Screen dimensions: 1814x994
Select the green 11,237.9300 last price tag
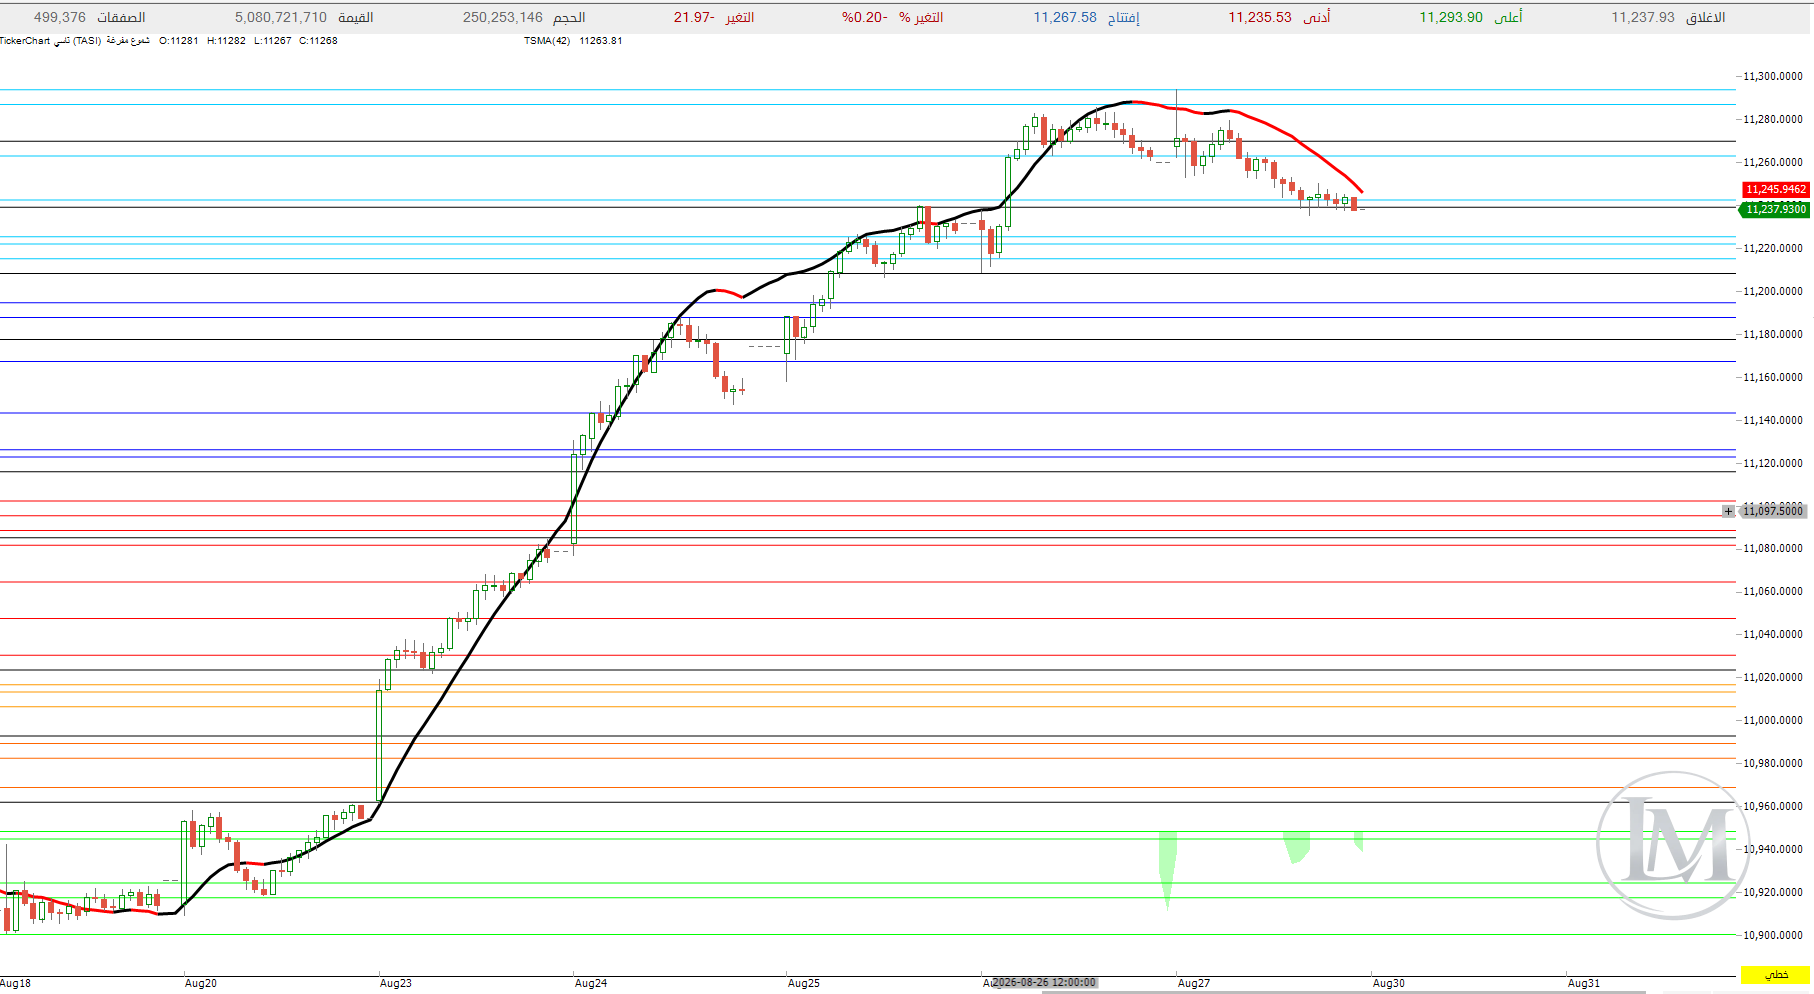tap(1775, 209)
